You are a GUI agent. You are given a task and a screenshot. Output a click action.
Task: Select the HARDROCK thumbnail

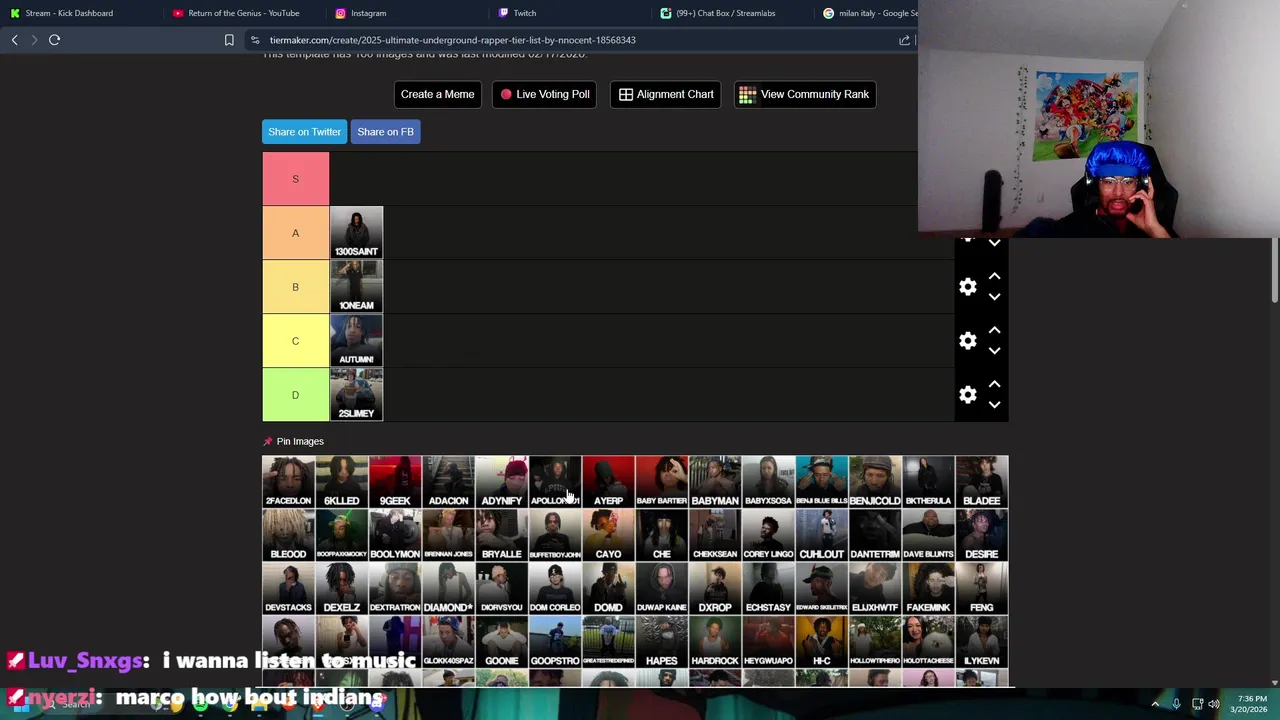coord(715,642)
